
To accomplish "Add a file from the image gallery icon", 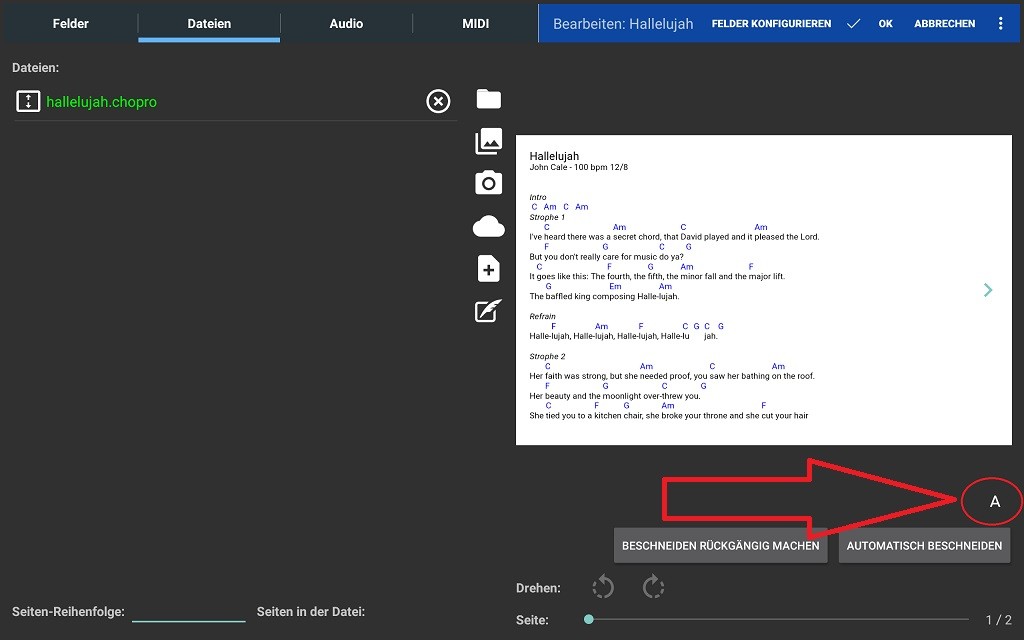I will click(488, 141).
